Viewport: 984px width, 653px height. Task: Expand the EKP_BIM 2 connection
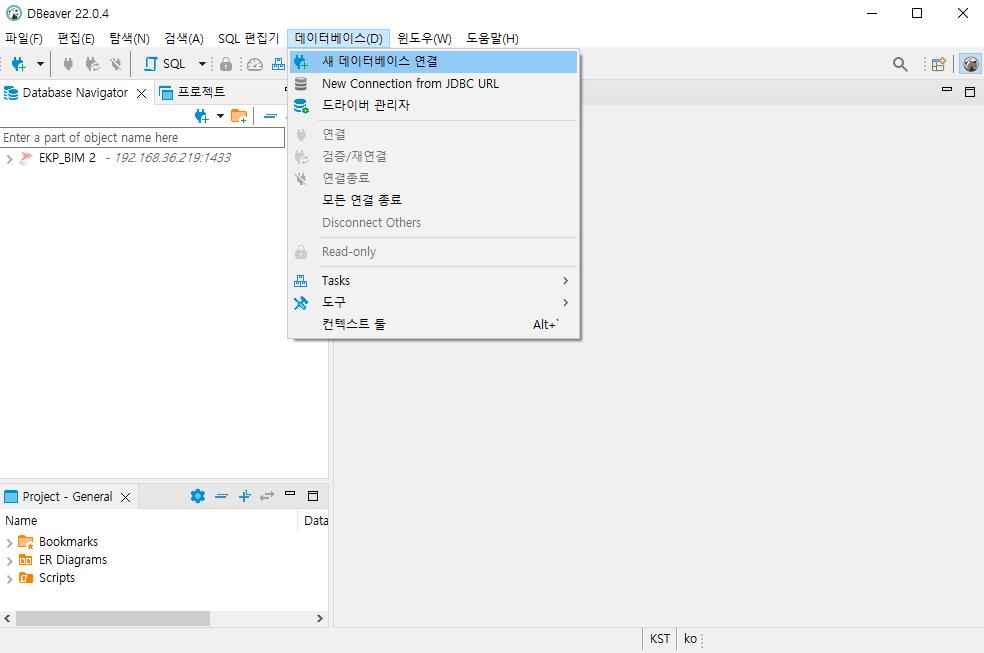8,157
